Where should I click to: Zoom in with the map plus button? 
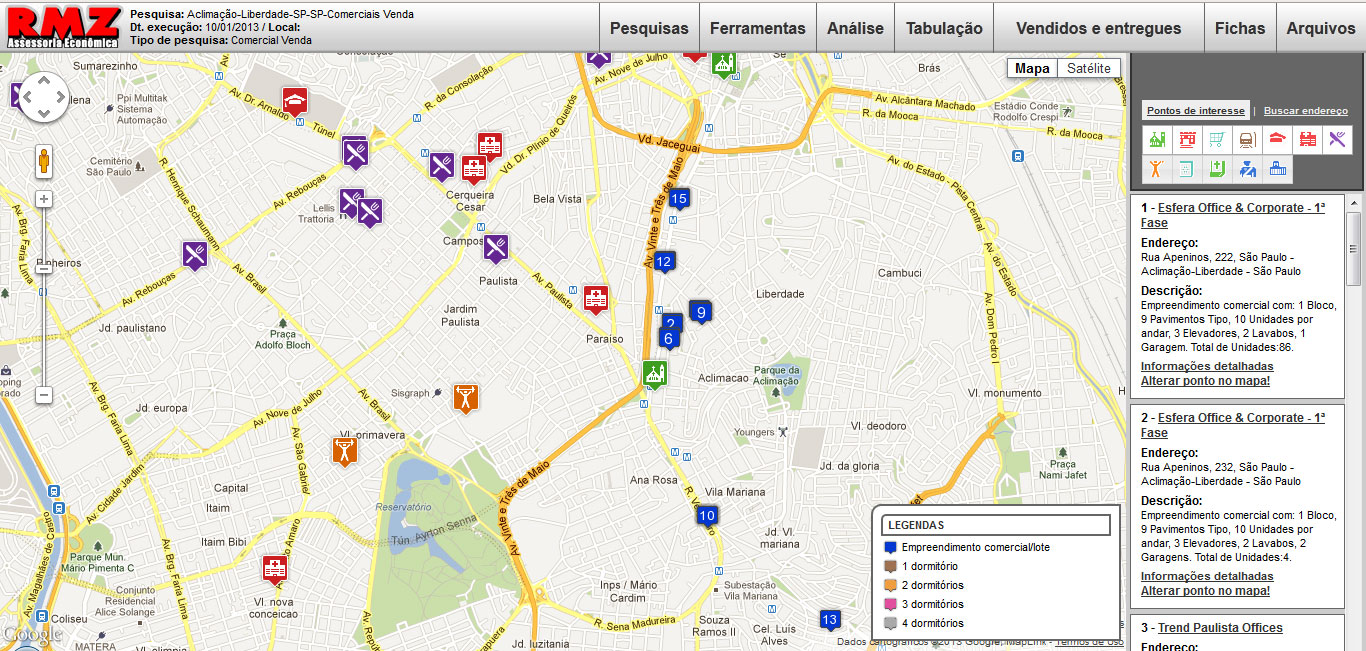44,199
